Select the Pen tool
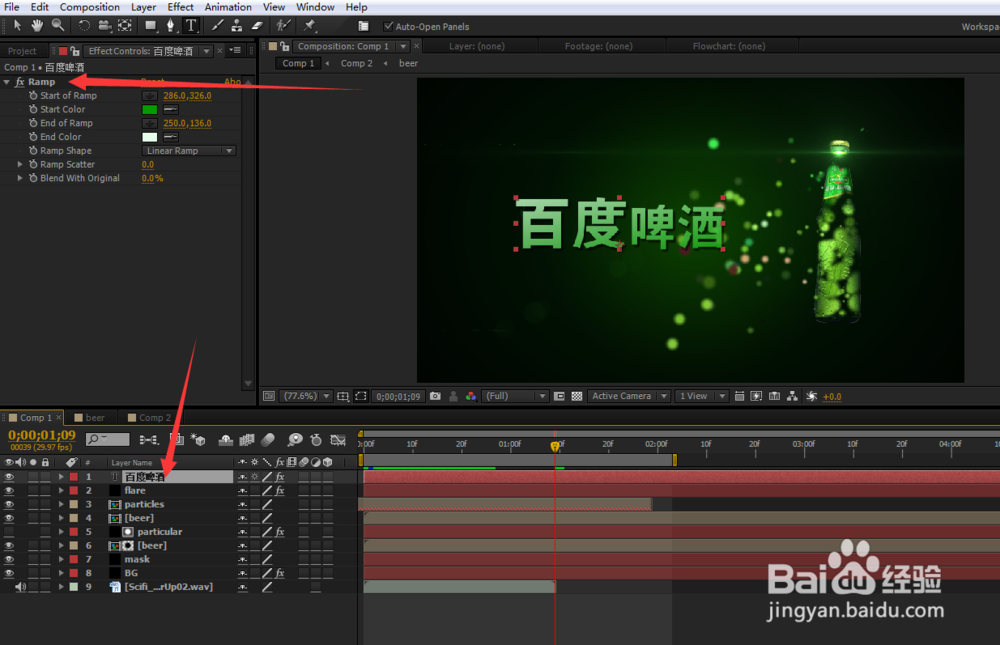1000x645 pixels. [170, 26]
